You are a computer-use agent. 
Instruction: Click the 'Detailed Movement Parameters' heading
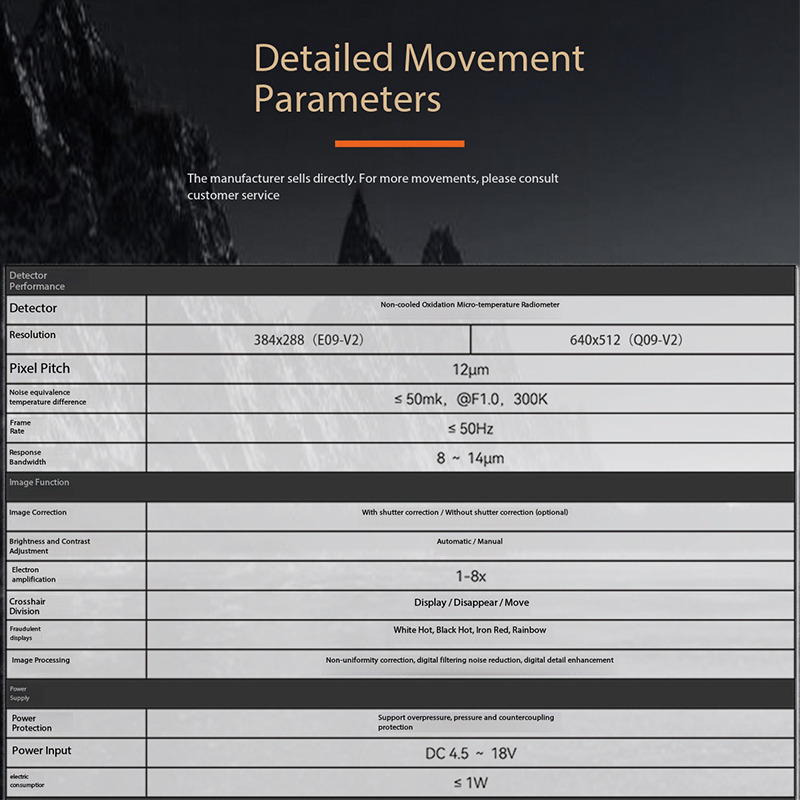tap(418, 78)
